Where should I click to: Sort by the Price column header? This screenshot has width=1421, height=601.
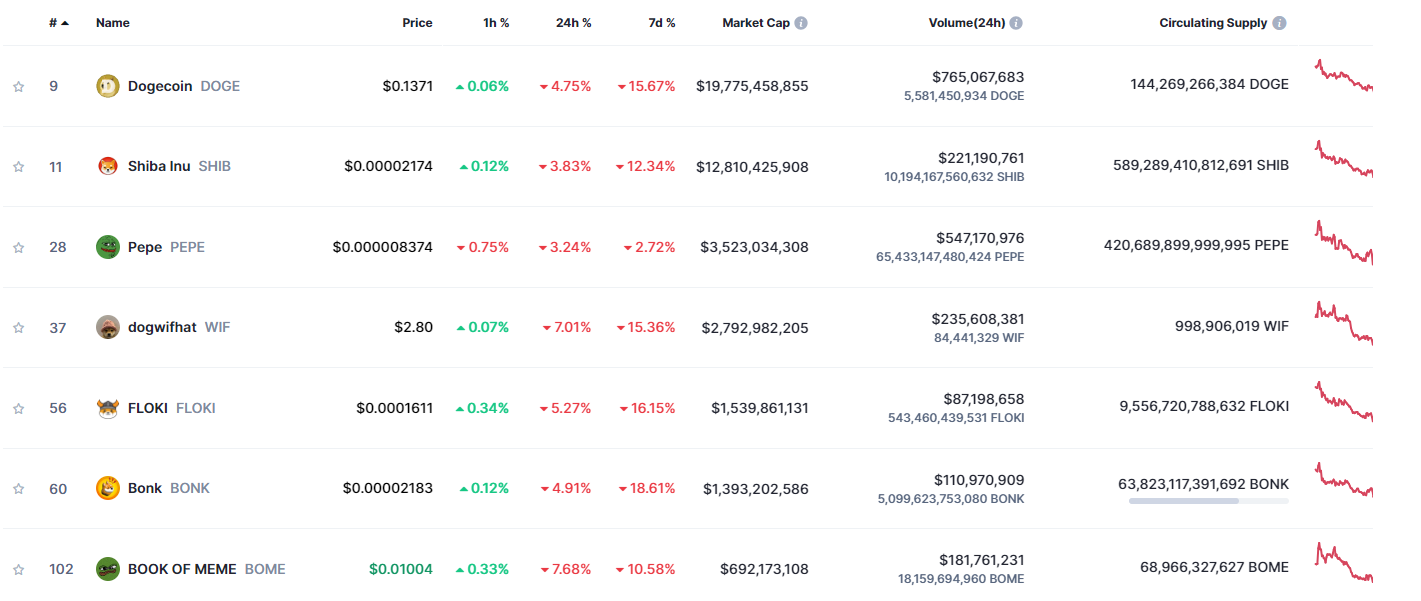tap(417, 23)
